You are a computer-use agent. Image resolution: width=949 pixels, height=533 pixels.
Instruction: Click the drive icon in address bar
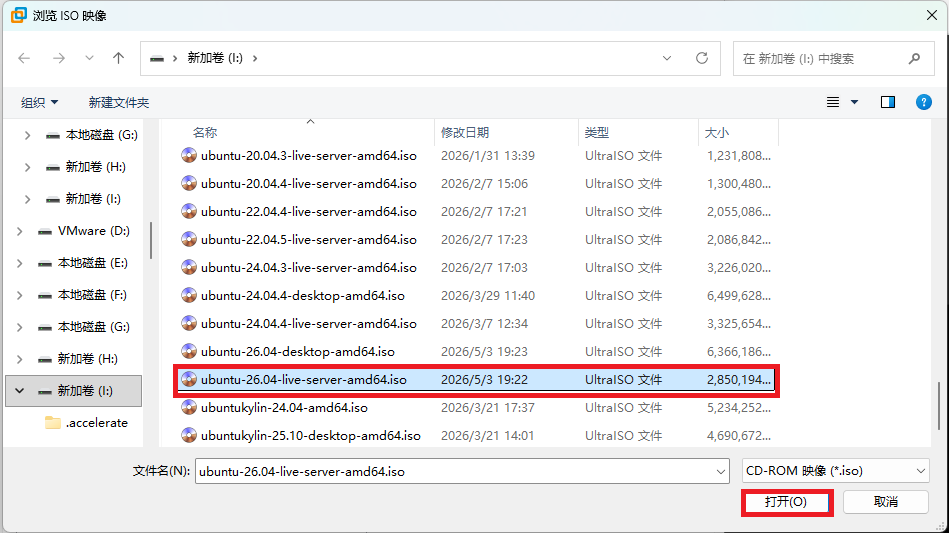(x=157, y=59)
